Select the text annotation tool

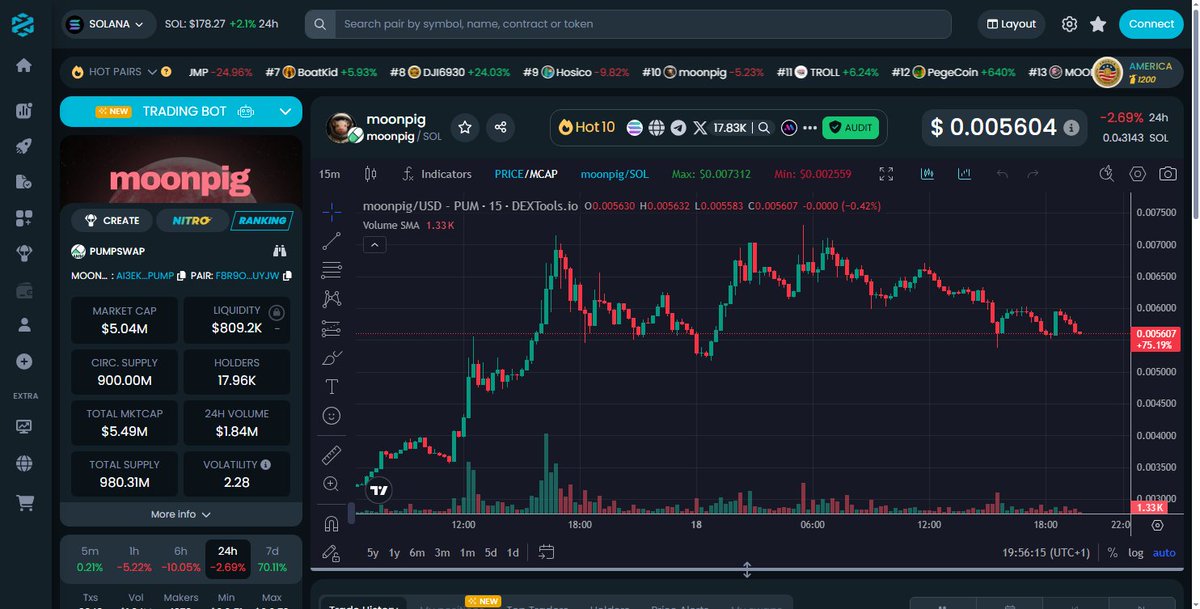pos(332,386)
